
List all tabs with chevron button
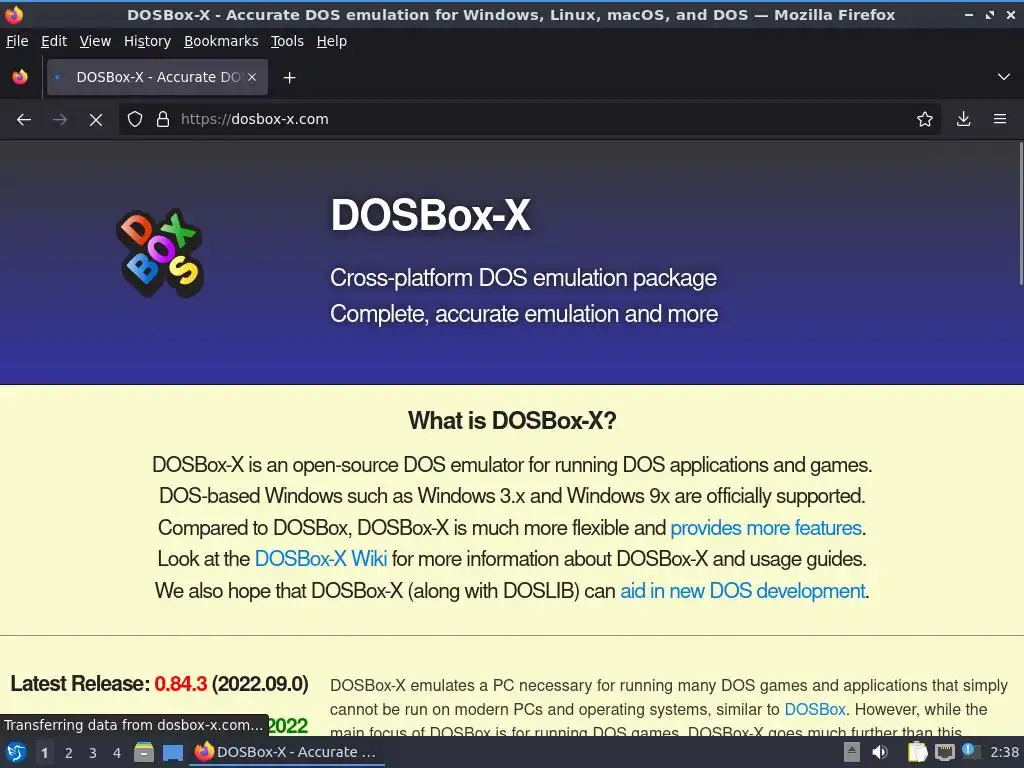click(x=1004, y=77)
